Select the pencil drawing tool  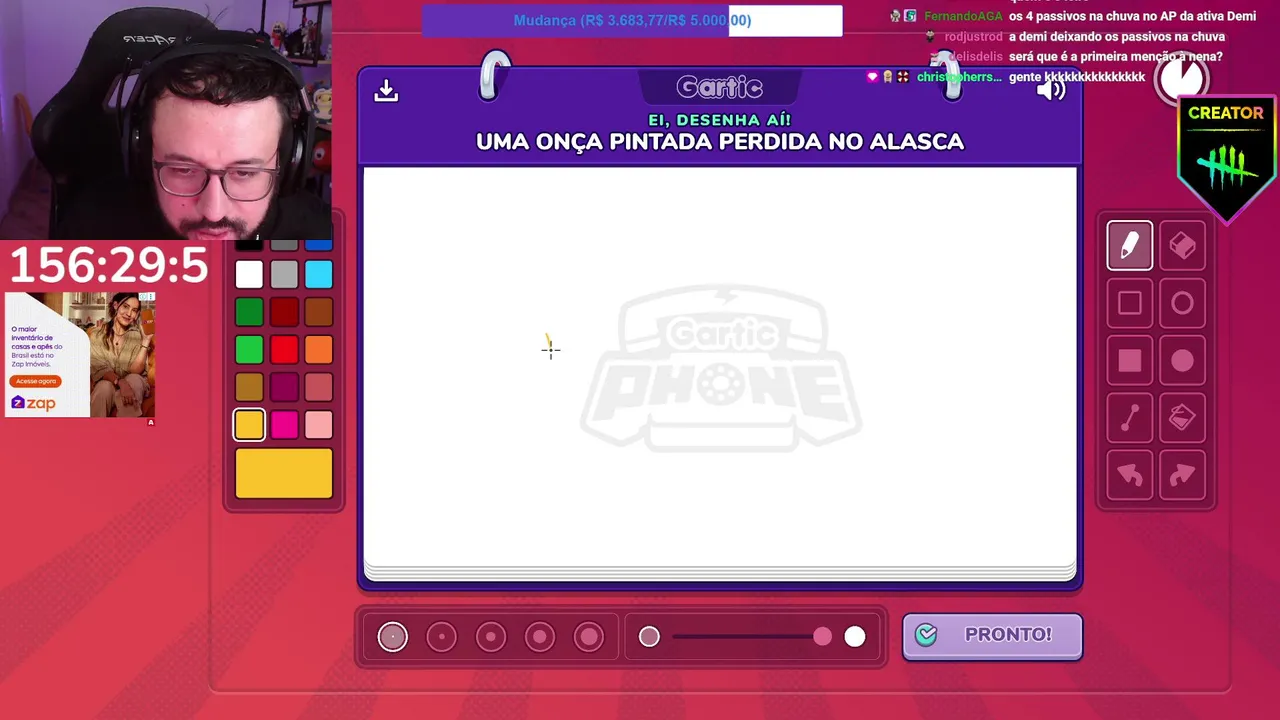1129,245
